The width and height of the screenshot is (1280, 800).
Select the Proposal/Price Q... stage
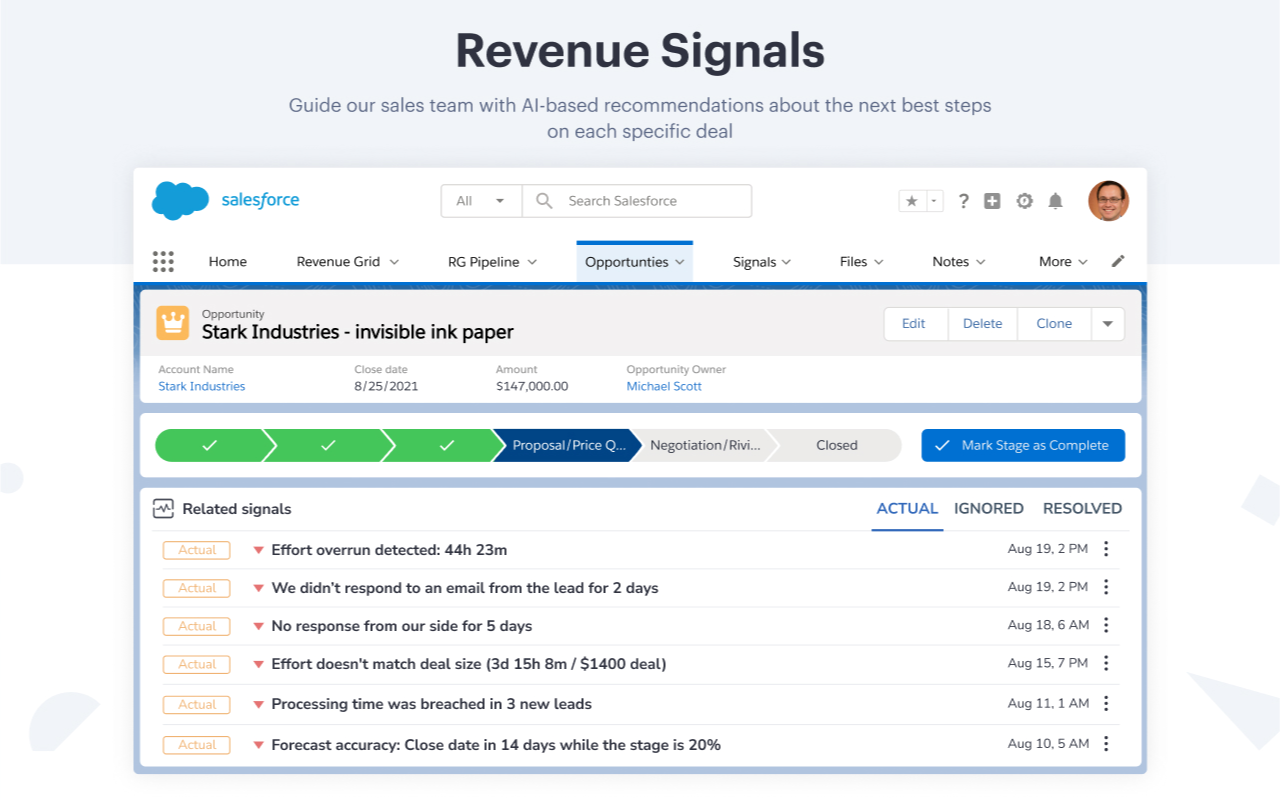tap(569, 446)
